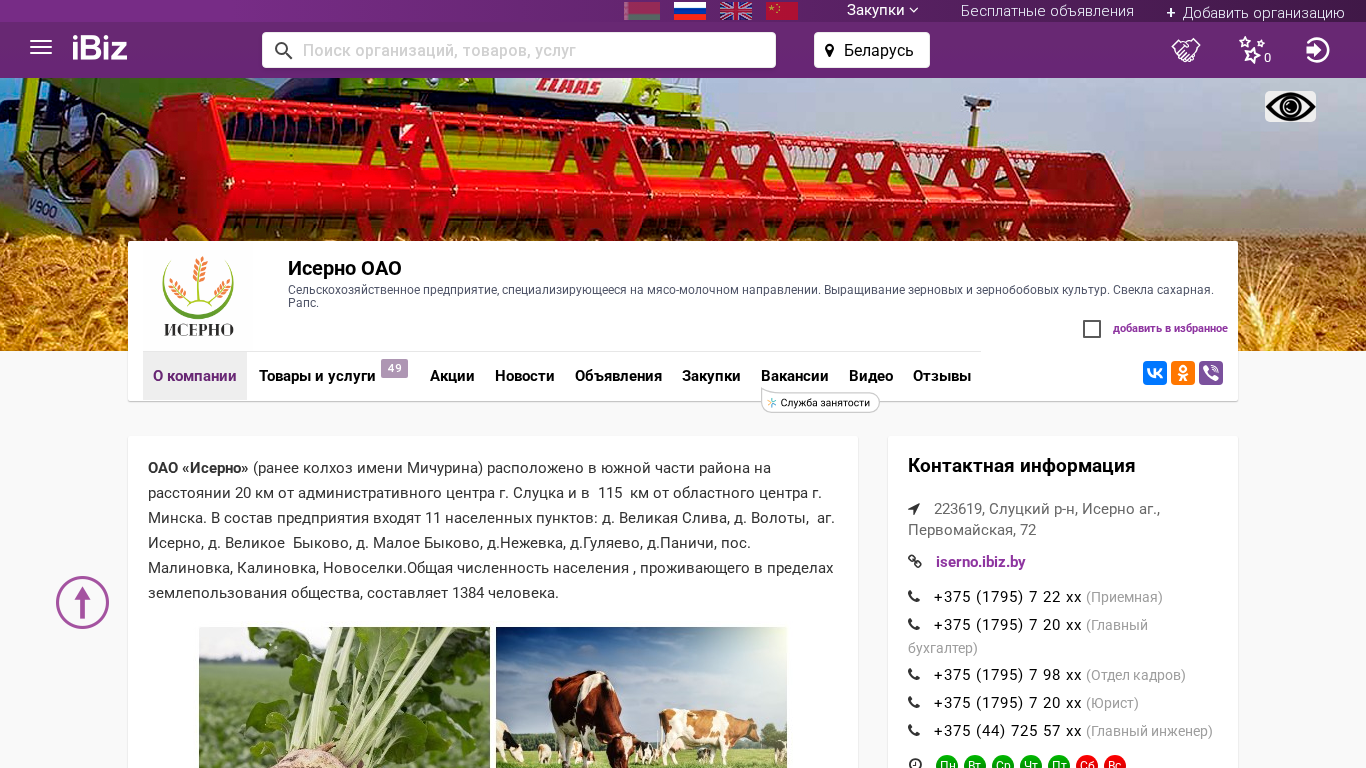Open the iserno.ibiz.by website link

coord(981,562)
